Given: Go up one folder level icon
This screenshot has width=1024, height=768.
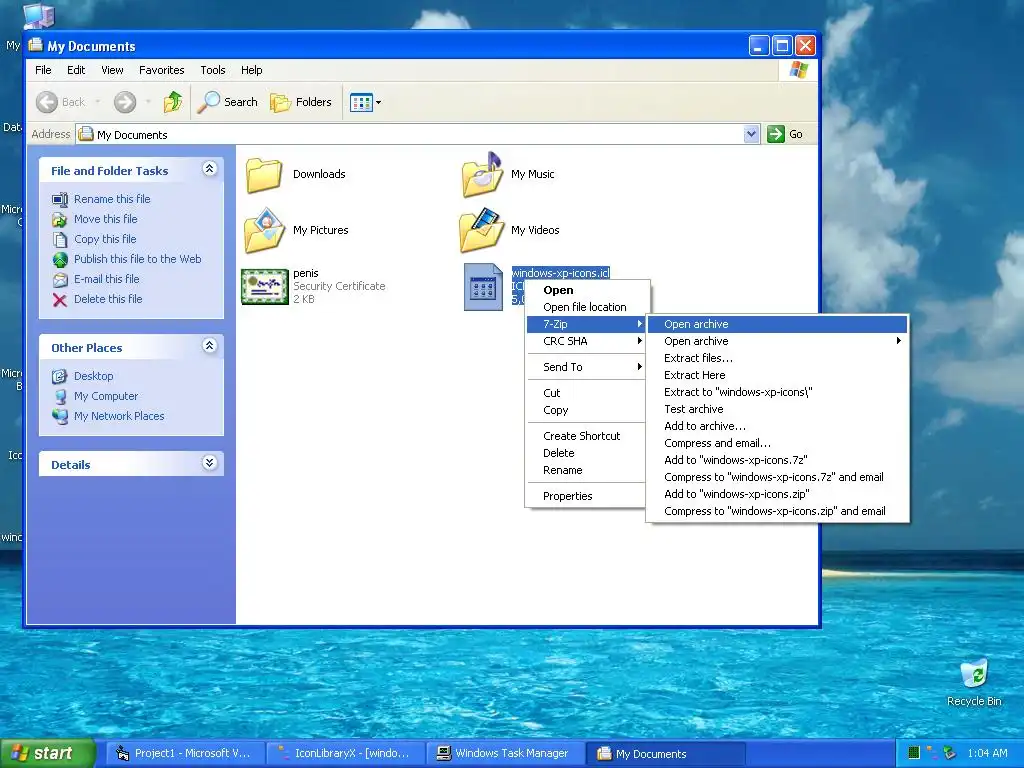Looking at the screenshot, I should click(173, 102).
